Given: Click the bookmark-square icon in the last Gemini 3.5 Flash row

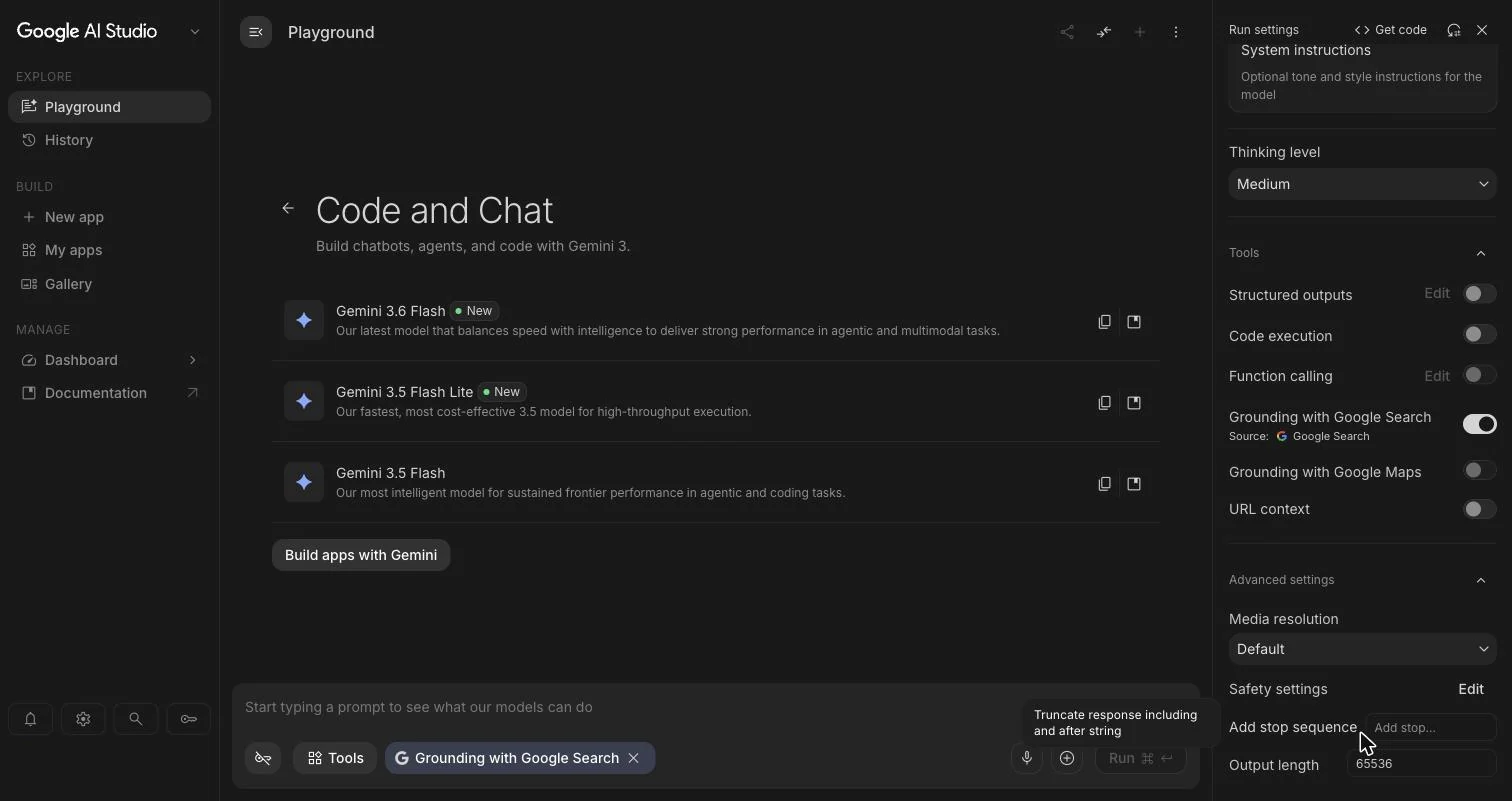Looking at the screenshot, I should pos(1134,484).
